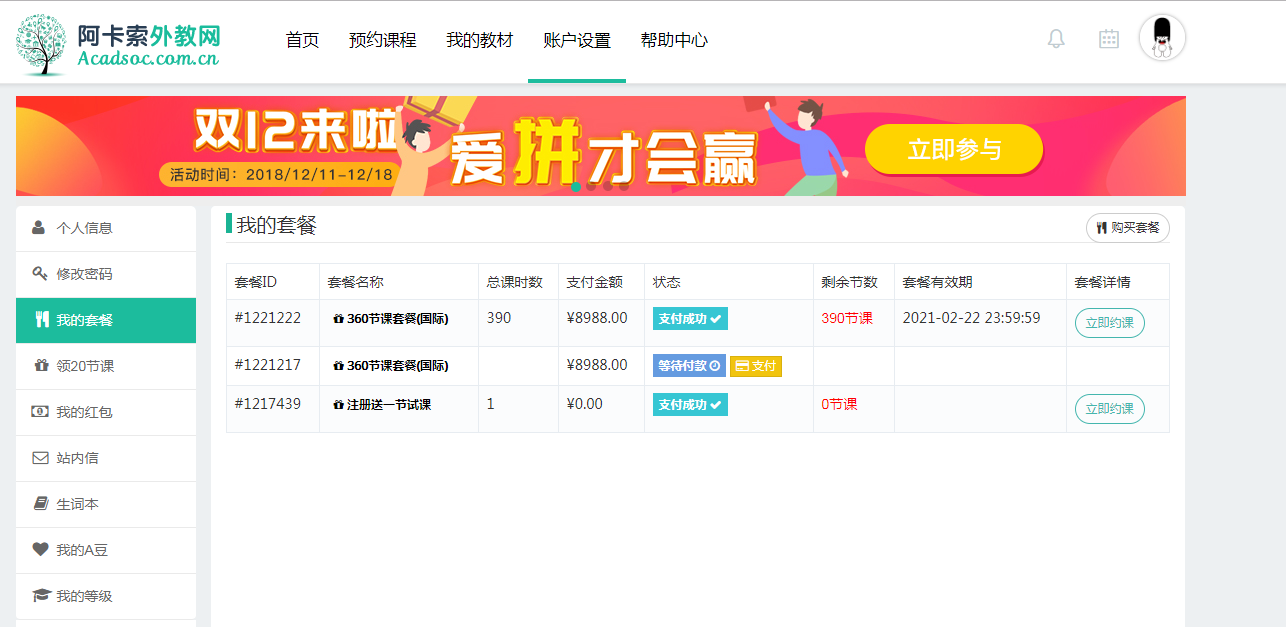Click the 立即参与 banner button
1286x627 pixels.
953,148
